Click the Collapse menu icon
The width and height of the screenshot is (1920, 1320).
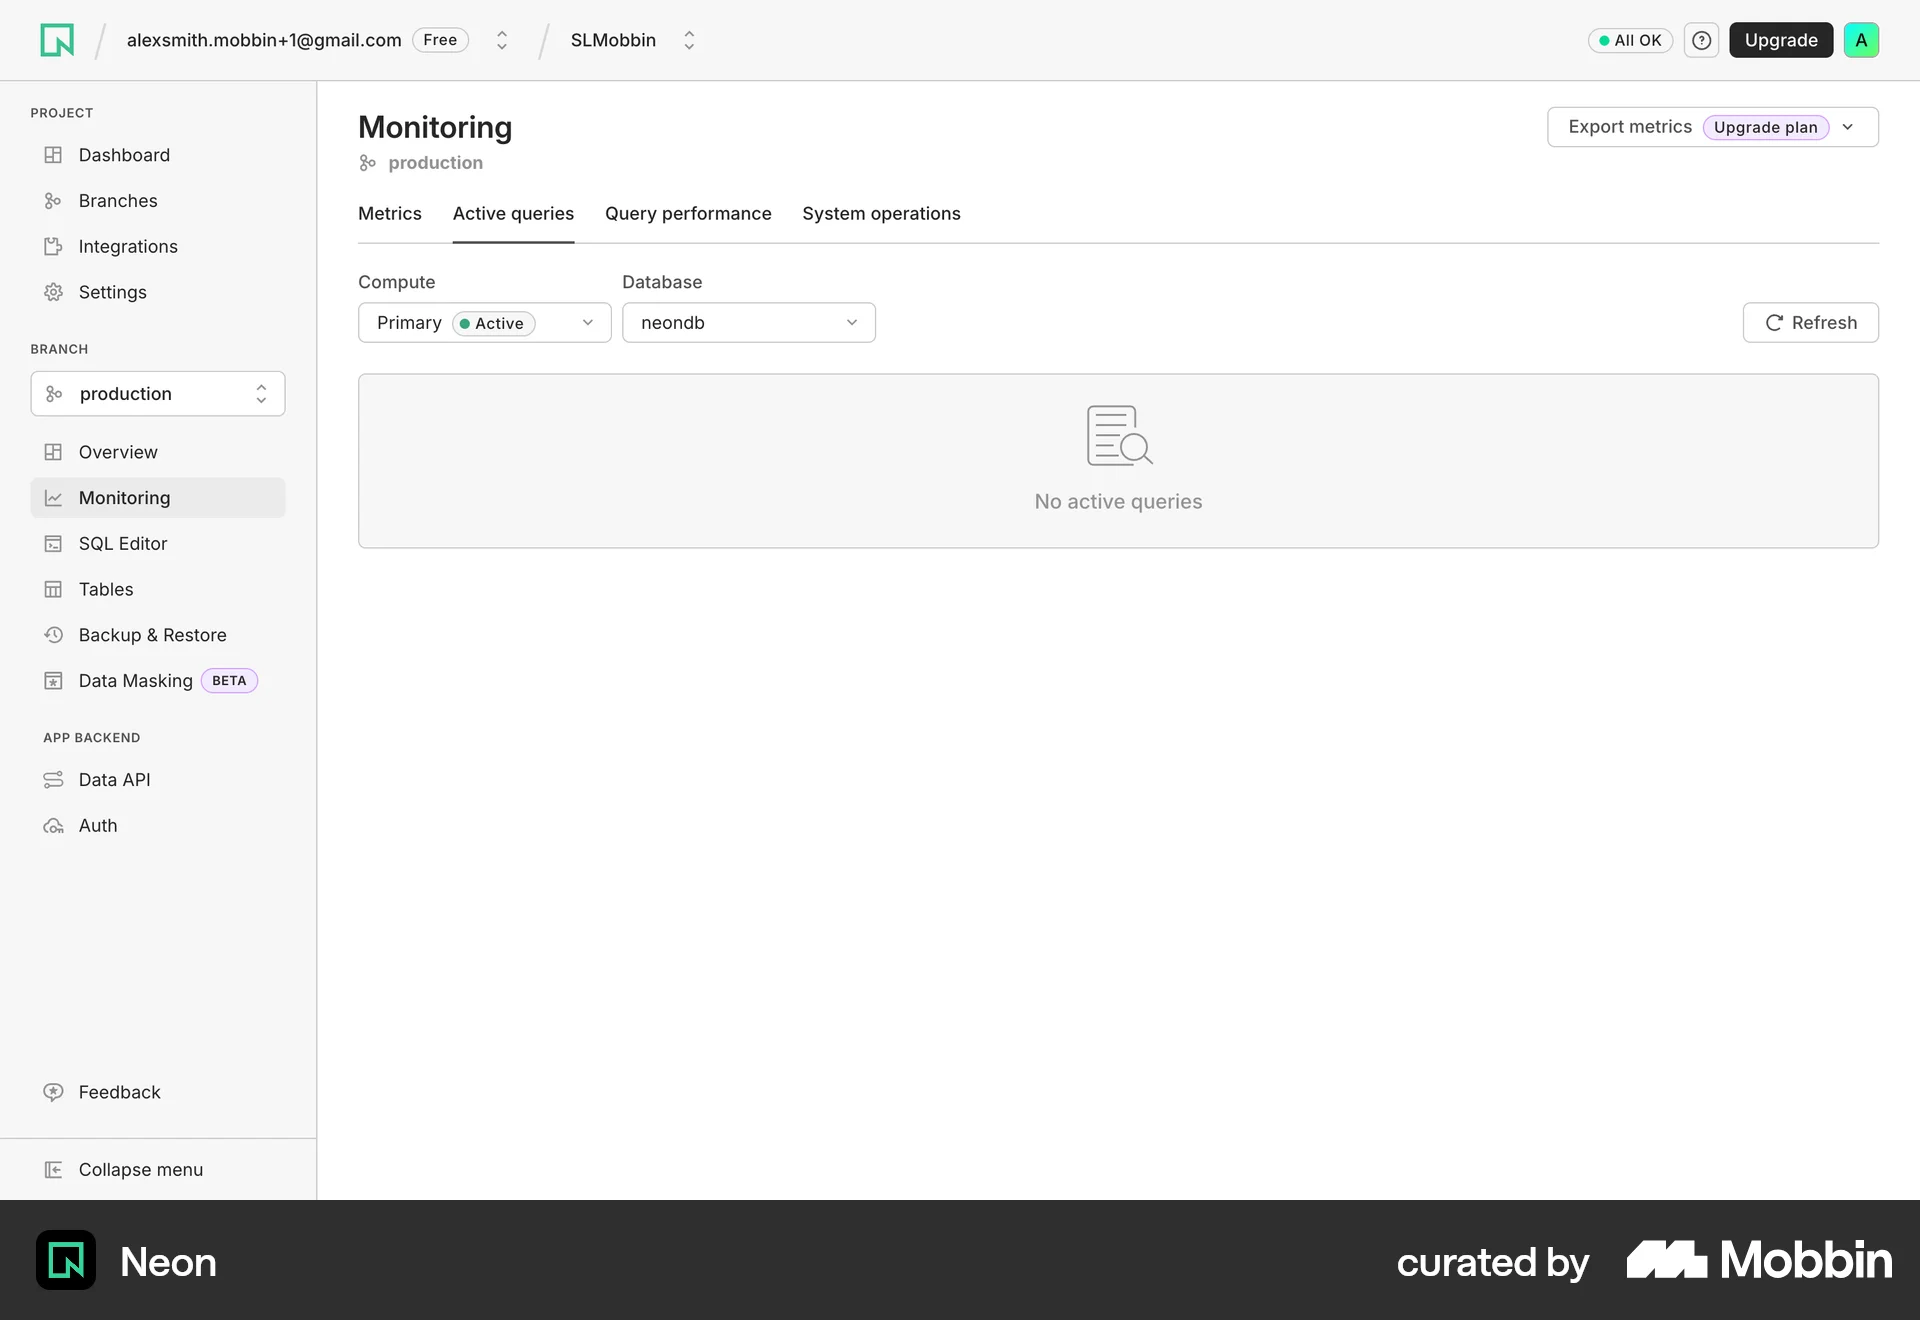pyautogui.click(x=53, y=1170)
